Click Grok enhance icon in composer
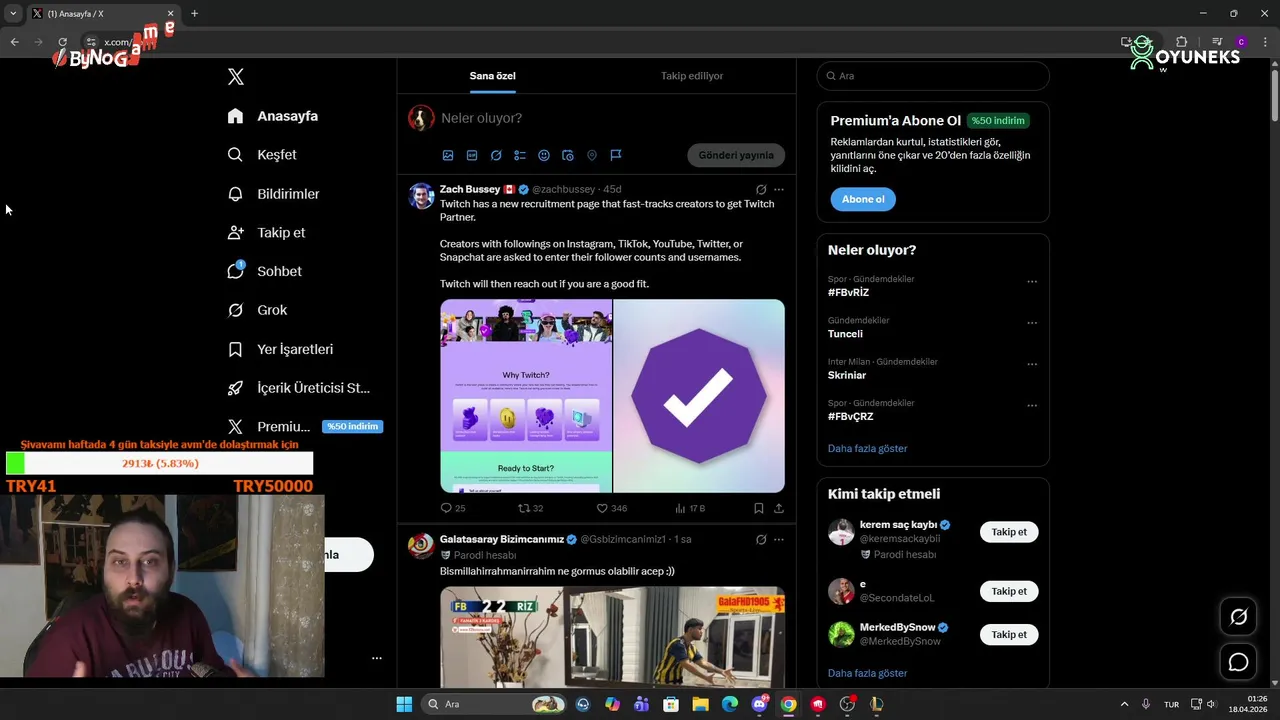 496,155
